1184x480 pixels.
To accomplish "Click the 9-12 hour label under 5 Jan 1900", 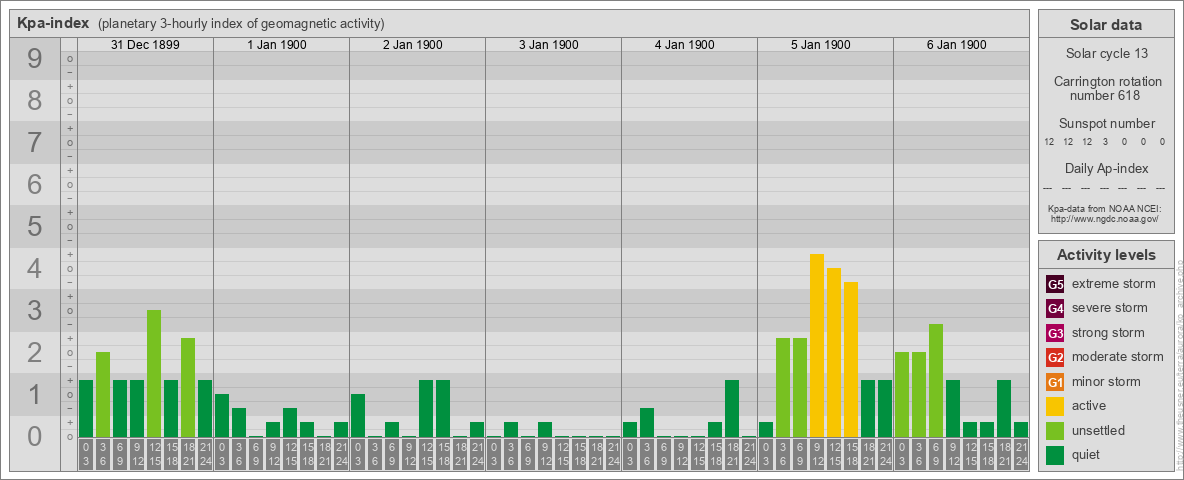I will (817, 455).
